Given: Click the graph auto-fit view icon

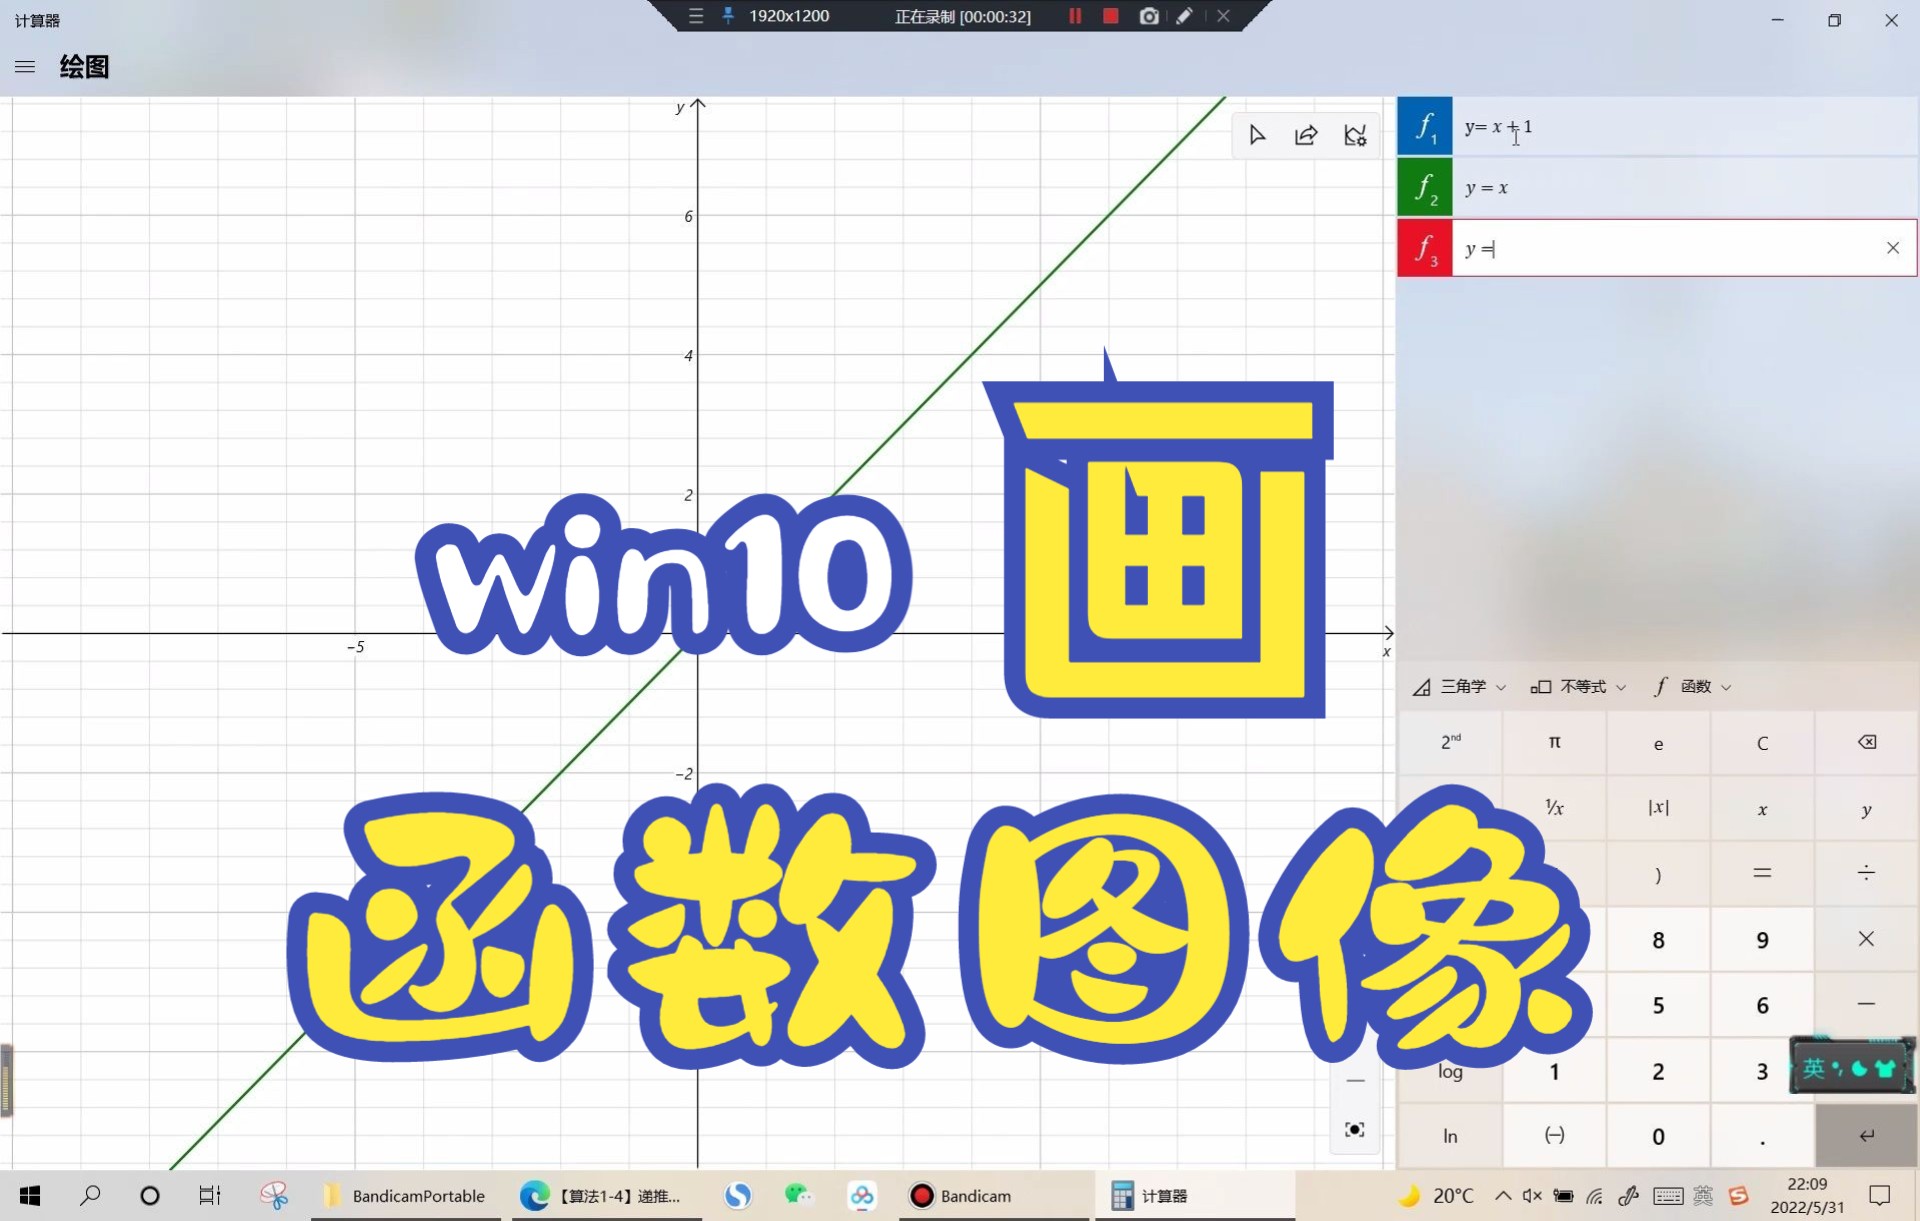Looking at the screenshot, I should click(1354, 1129).
